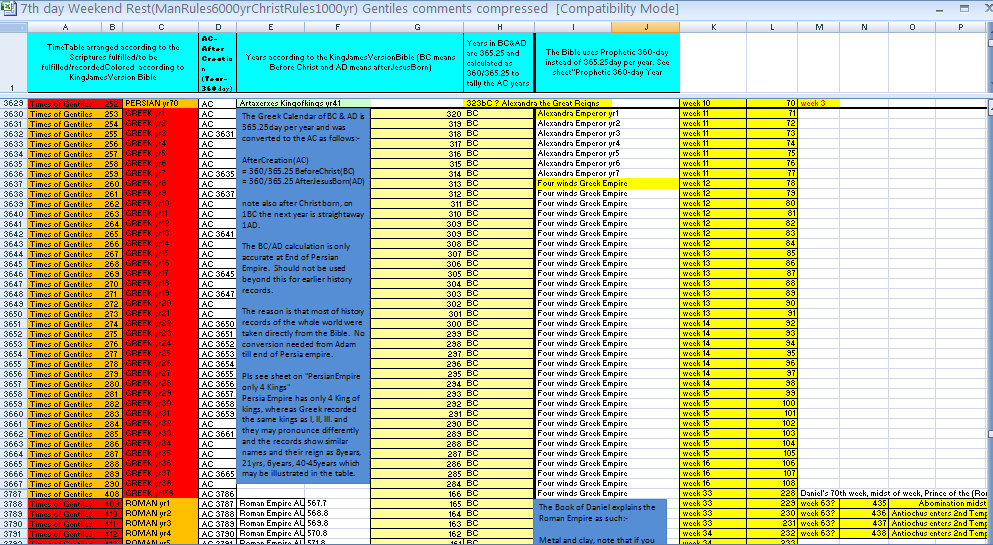Click the 'Years according to the KingJamesVersionBible' header cell

(x=350, y=63)
